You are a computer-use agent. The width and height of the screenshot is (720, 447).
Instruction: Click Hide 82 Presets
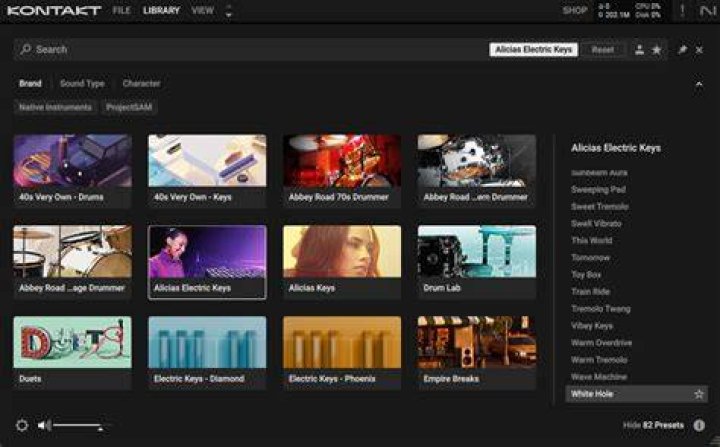tap(653, 425)
